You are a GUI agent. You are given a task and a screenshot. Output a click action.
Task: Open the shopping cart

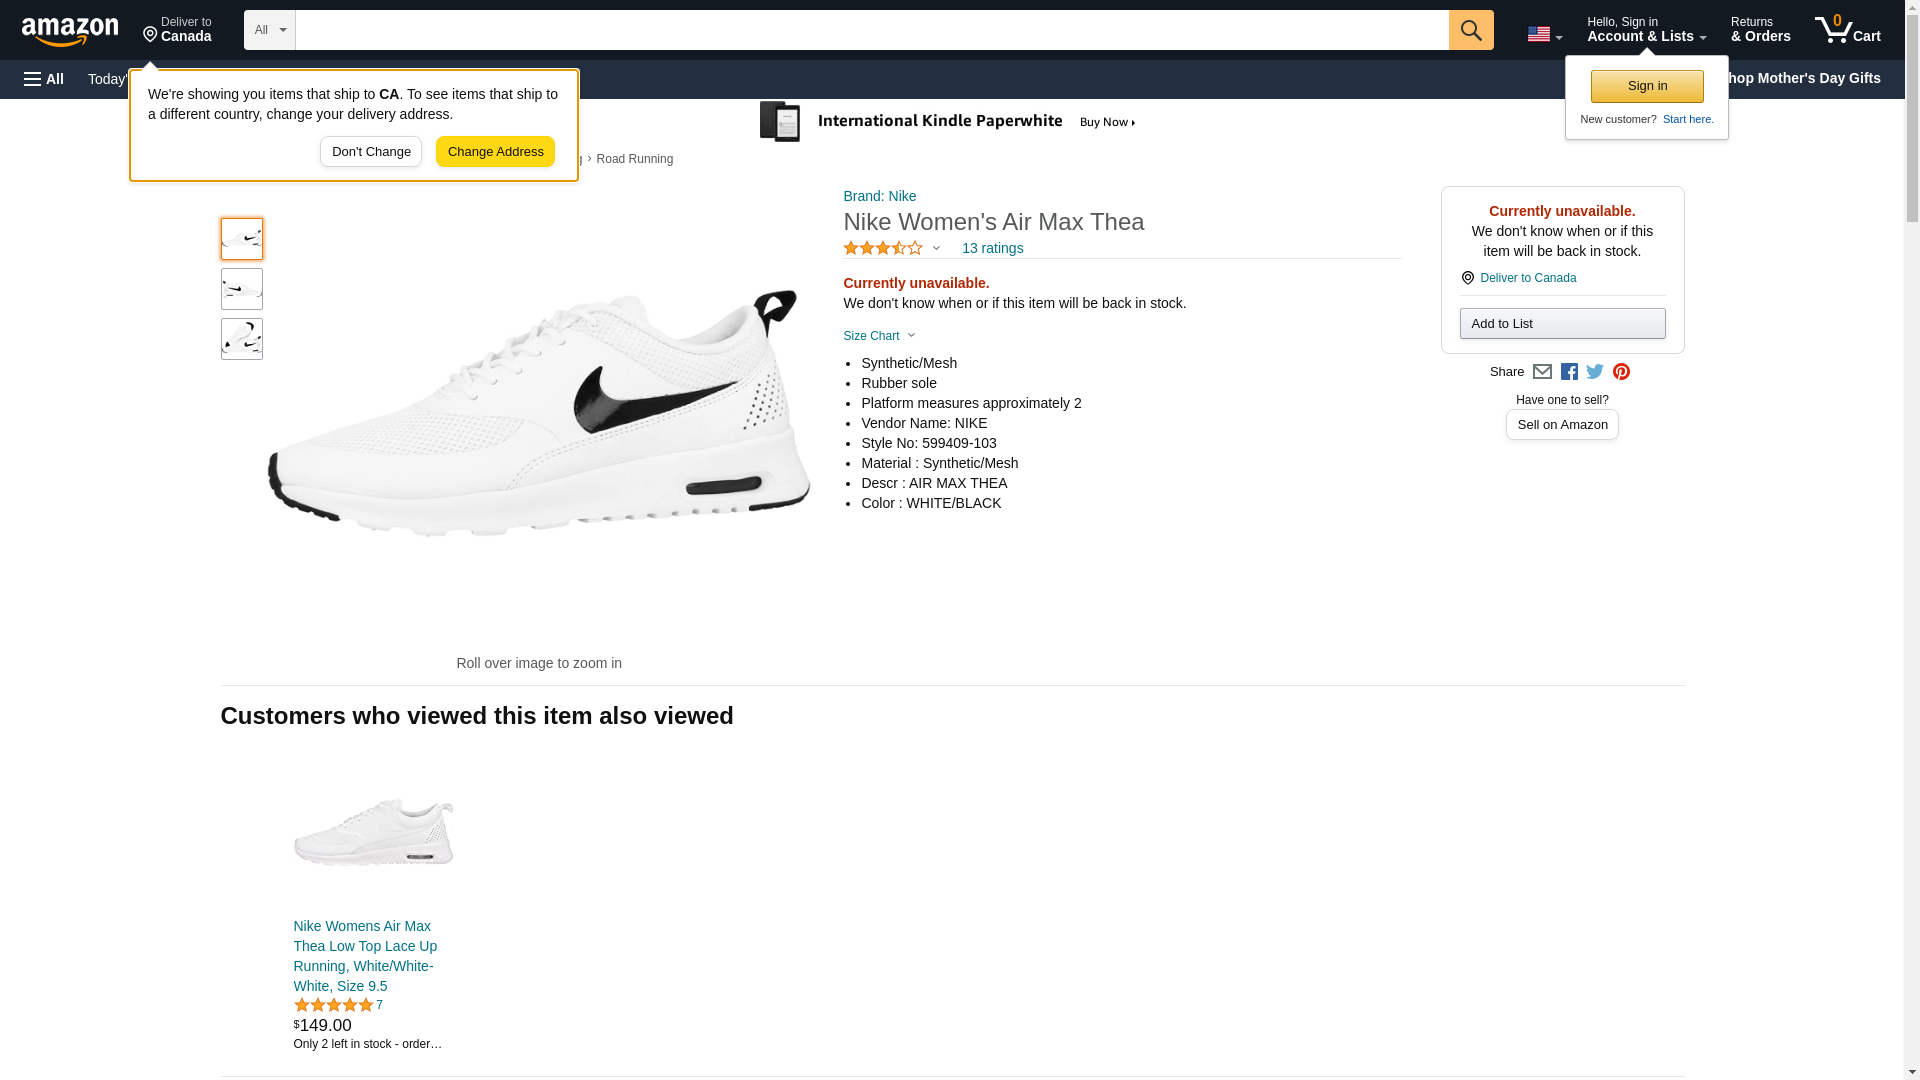[1847, 30]
